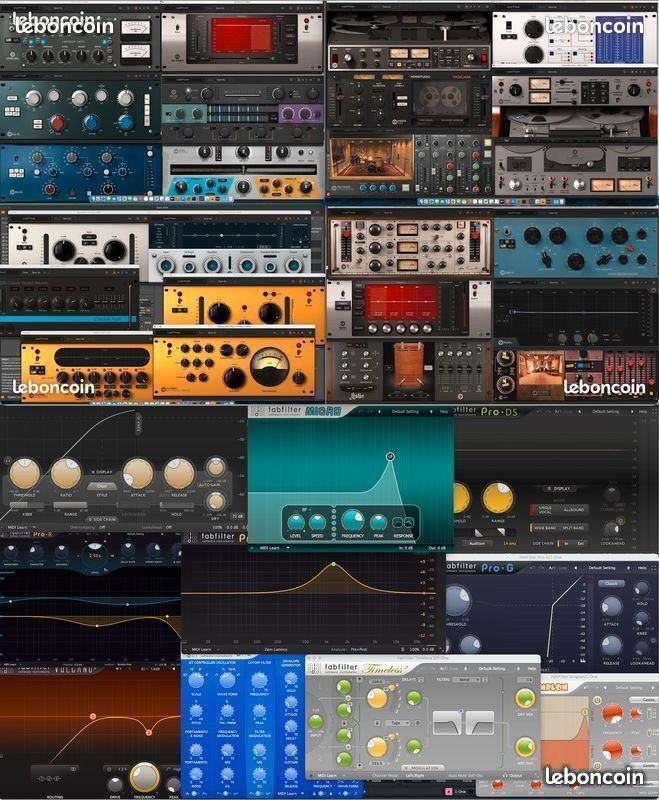Click the Dry Mix knob in Timeless
Viewport: 659px width, 800px height.
click(x=525, y=697)
